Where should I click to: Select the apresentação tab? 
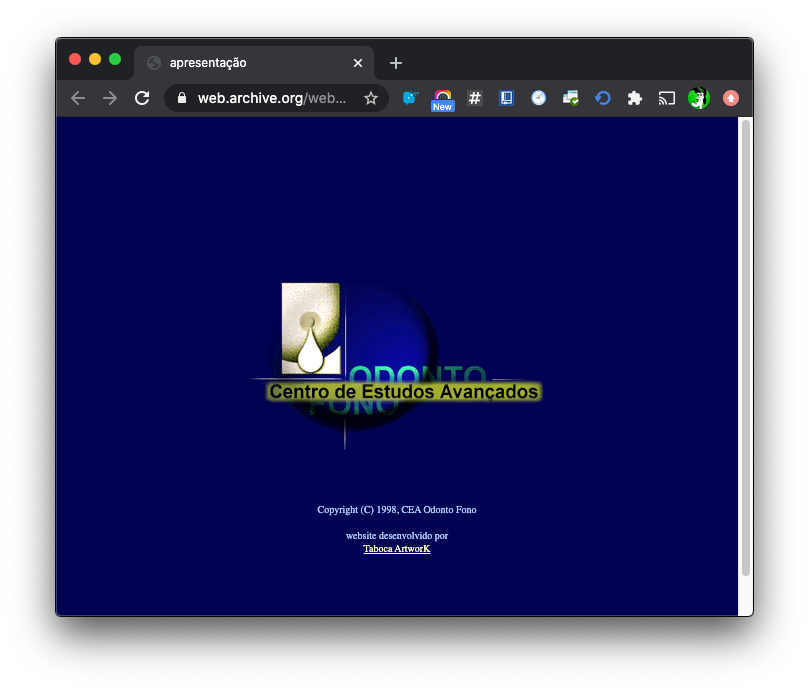[x=240, y=63]
